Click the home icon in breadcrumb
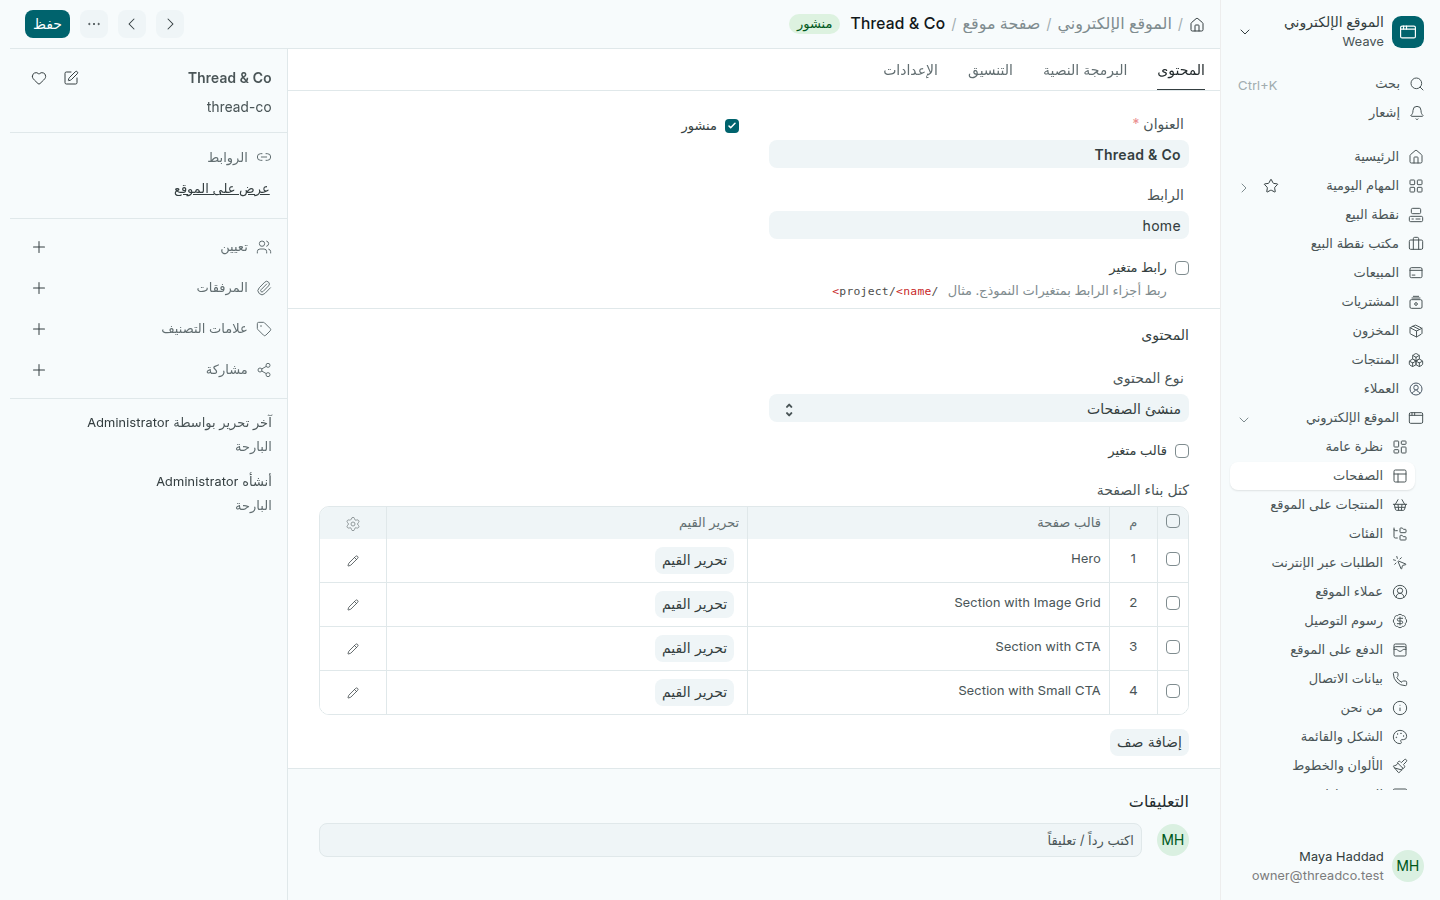Viewport: 1440px width, 900px height. point(1197,24)
